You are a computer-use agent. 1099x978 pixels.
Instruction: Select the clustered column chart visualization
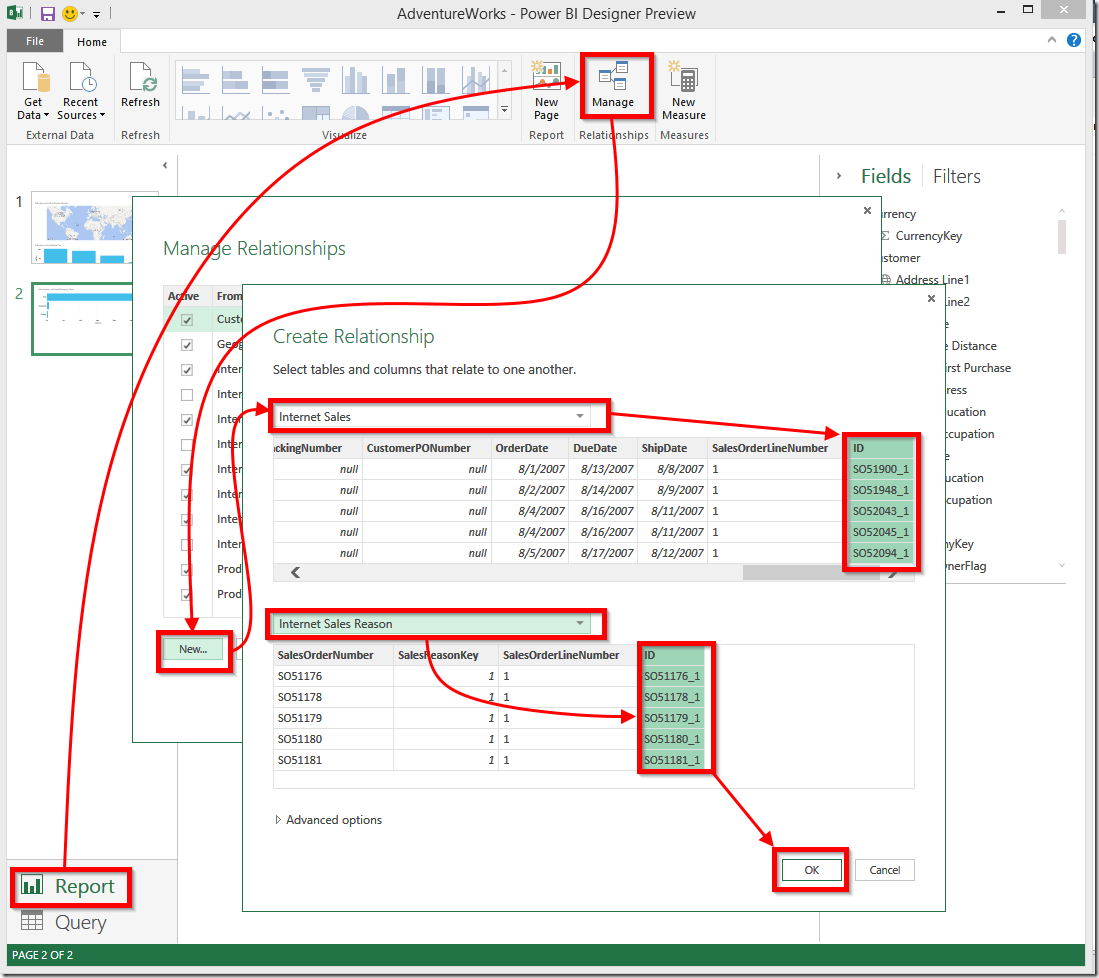[x=355, y=81]
